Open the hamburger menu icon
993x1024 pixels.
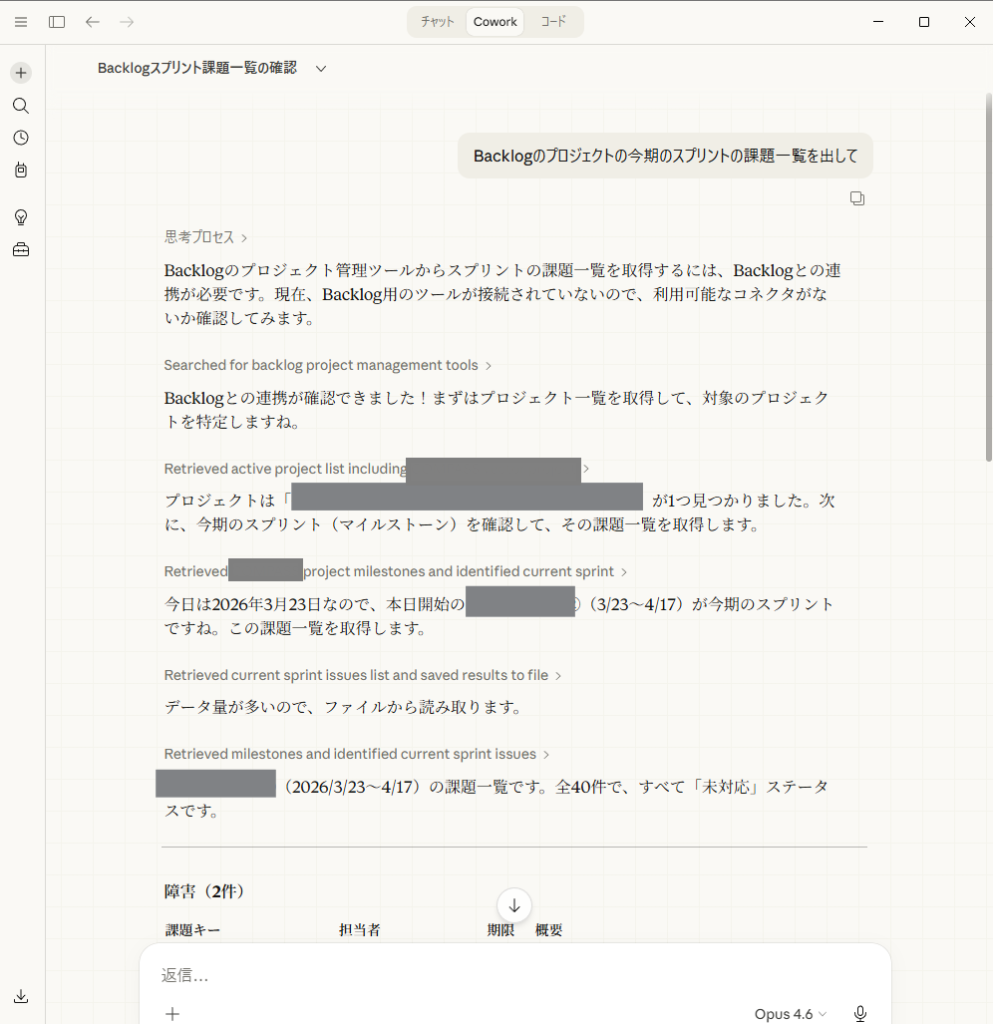coord(21,22)
